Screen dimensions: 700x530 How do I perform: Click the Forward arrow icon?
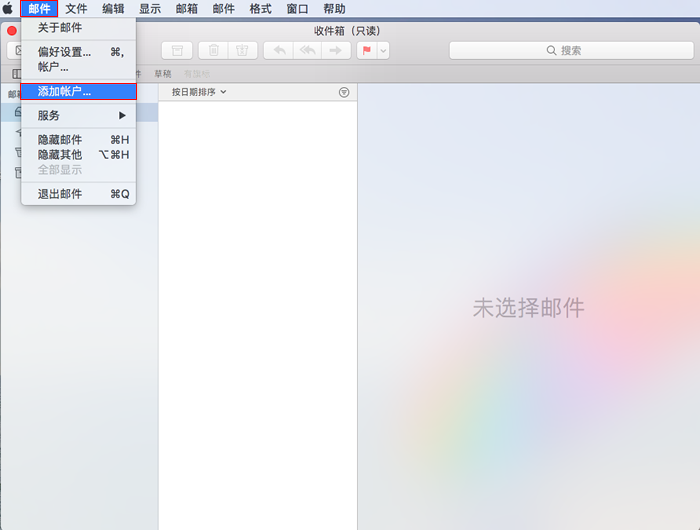[x=336, y=50]
